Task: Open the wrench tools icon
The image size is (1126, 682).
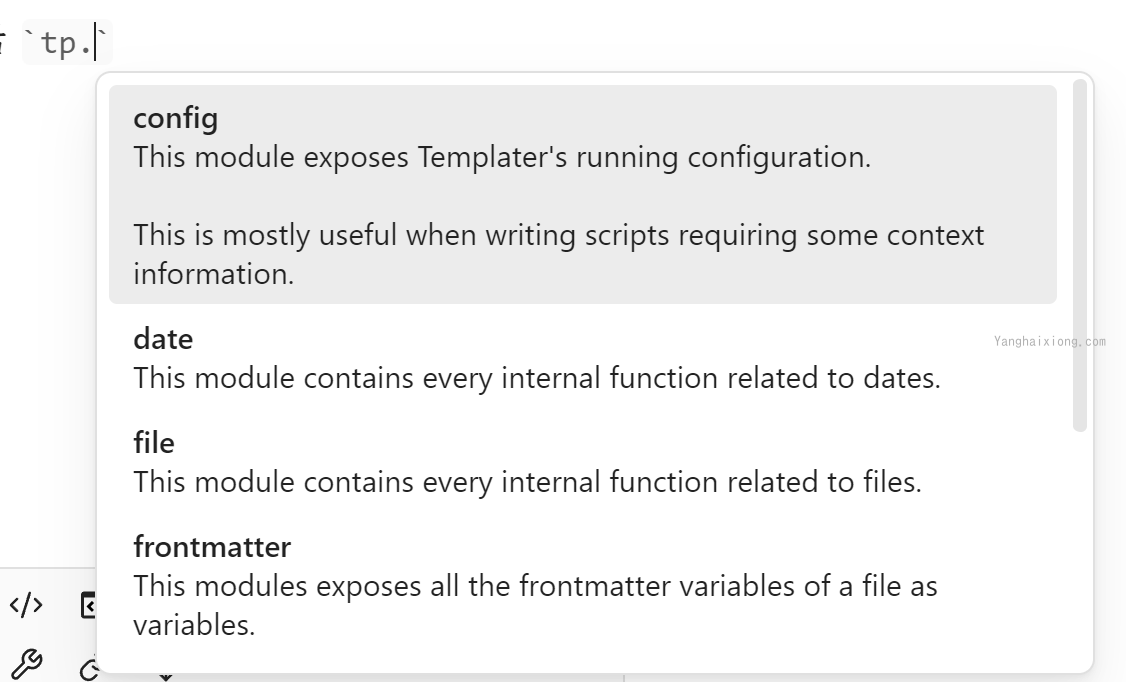Action: coord(27,664)
